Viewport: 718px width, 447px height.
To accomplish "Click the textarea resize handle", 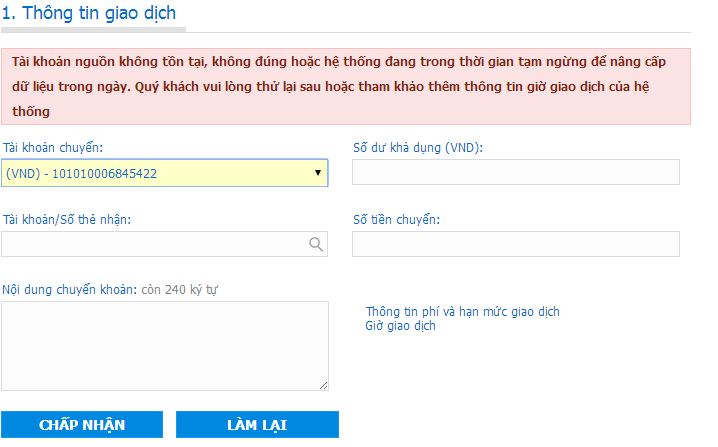I will coord(323,384).
